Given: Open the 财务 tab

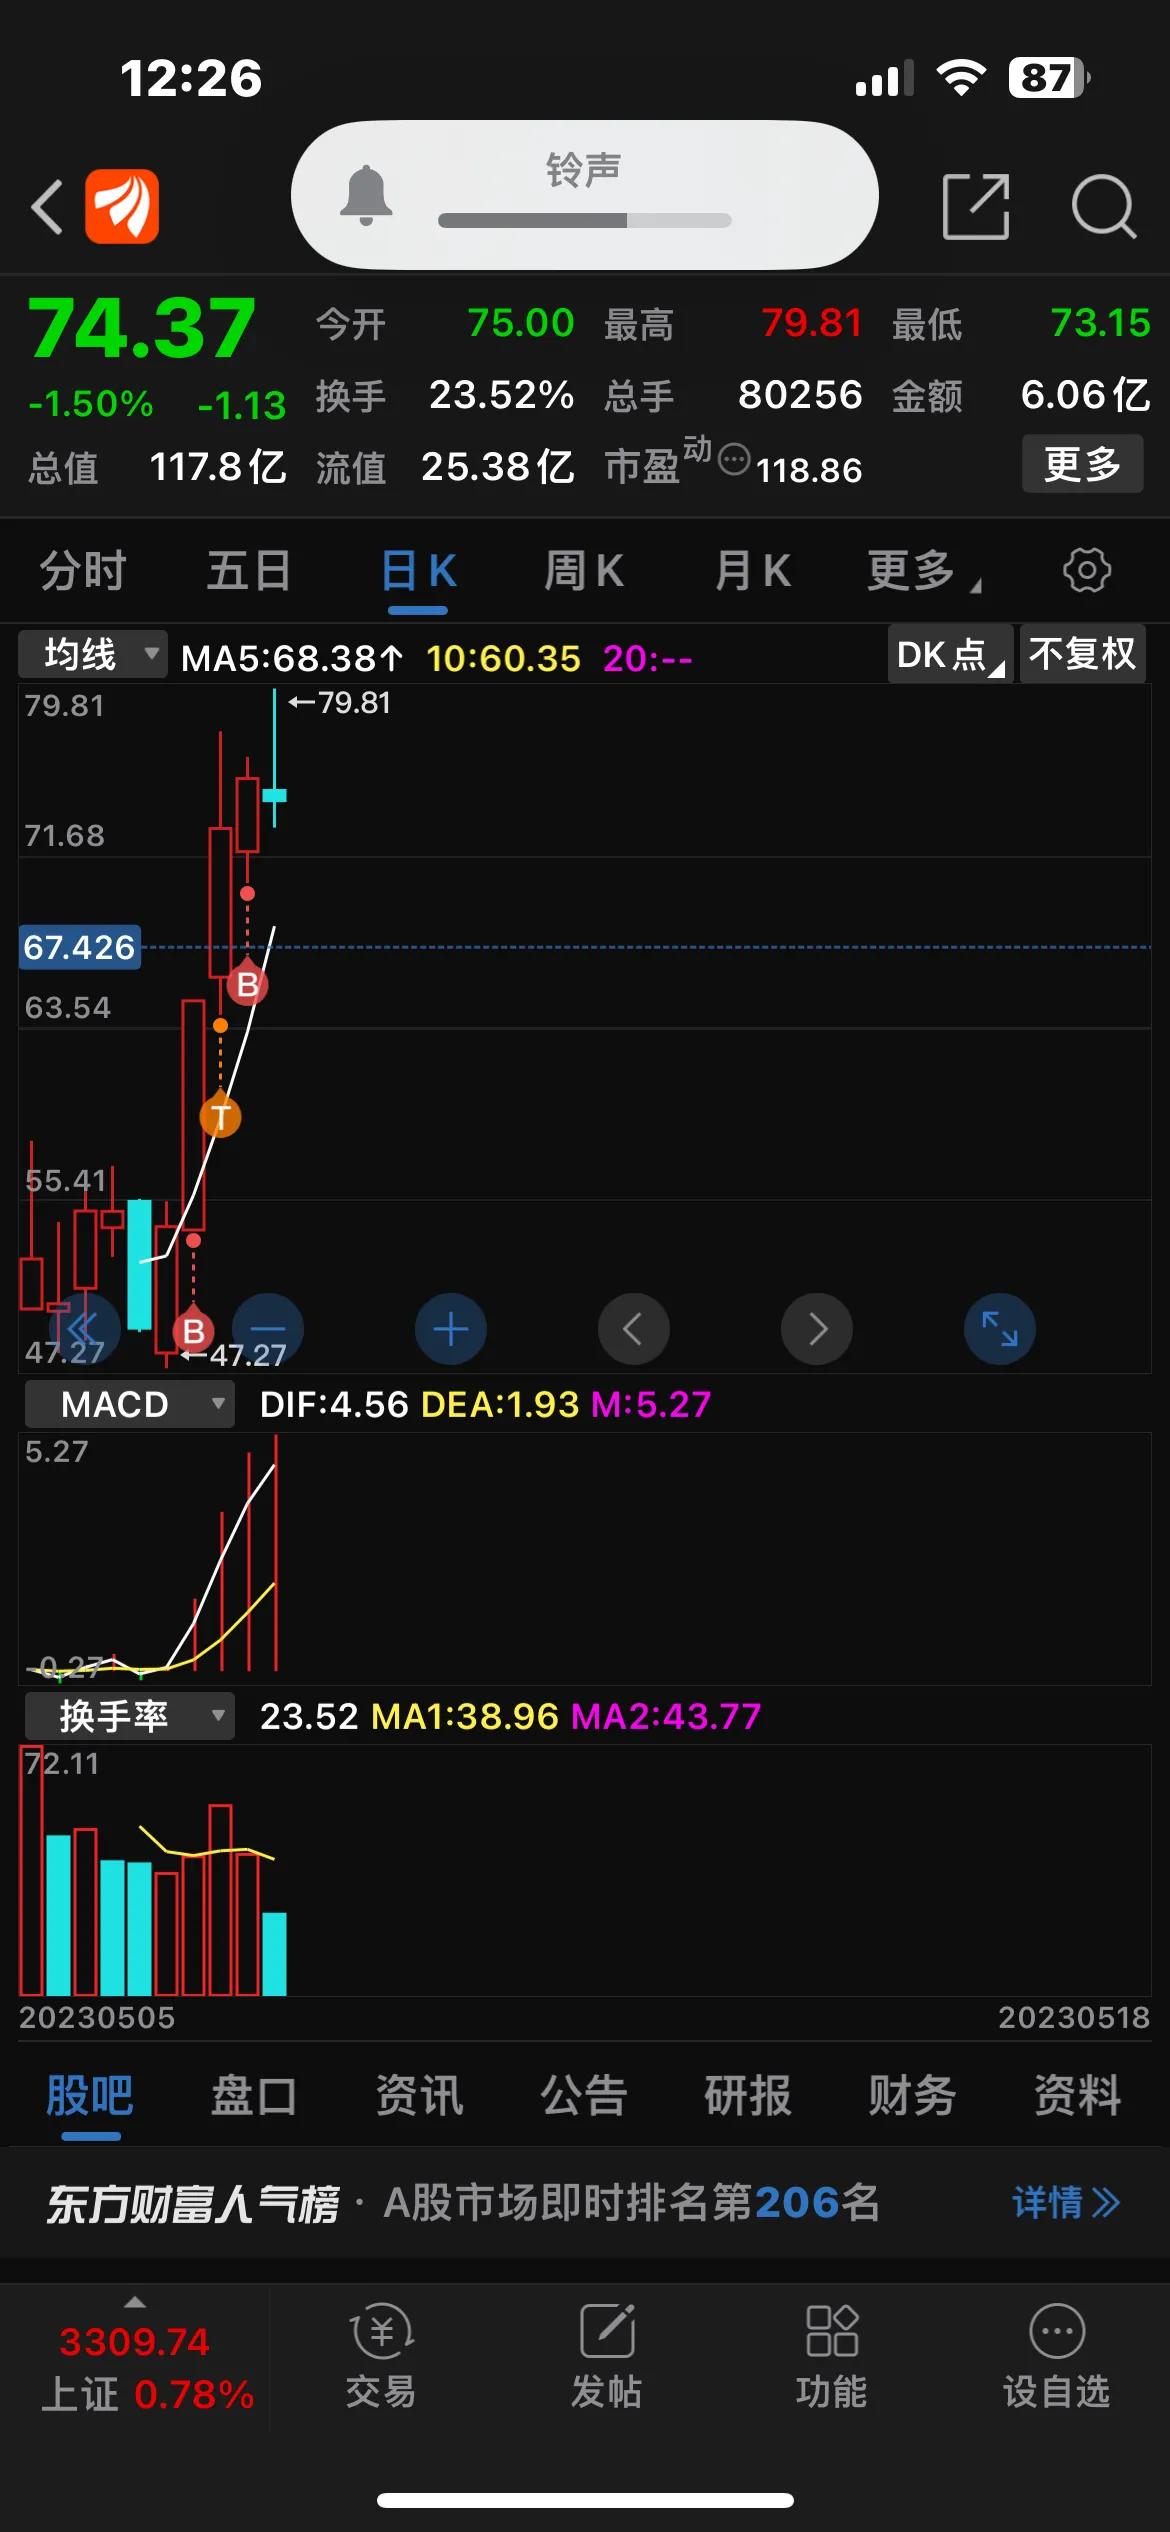Looking at the screenshot, I should [x=912, y=2095].
